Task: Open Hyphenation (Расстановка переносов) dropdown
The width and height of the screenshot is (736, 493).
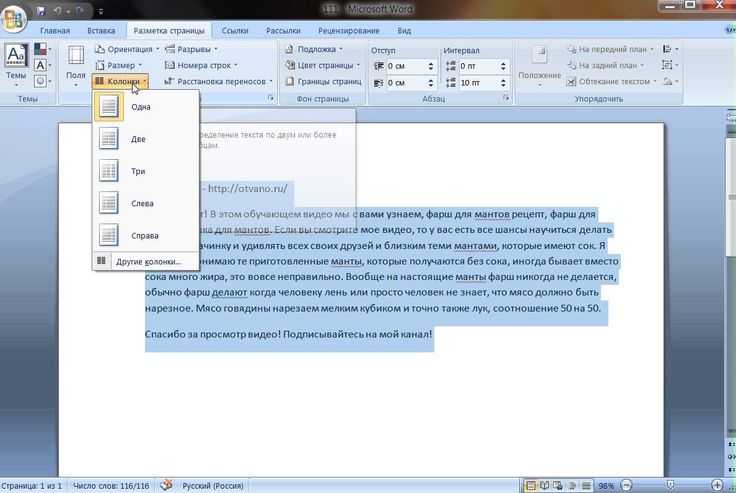Action: tap(218, 81)
